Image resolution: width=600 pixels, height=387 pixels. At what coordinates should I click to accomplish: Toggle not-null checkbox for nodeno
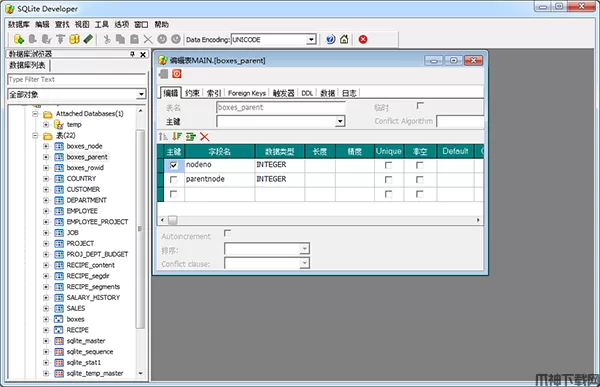[419, 165]
